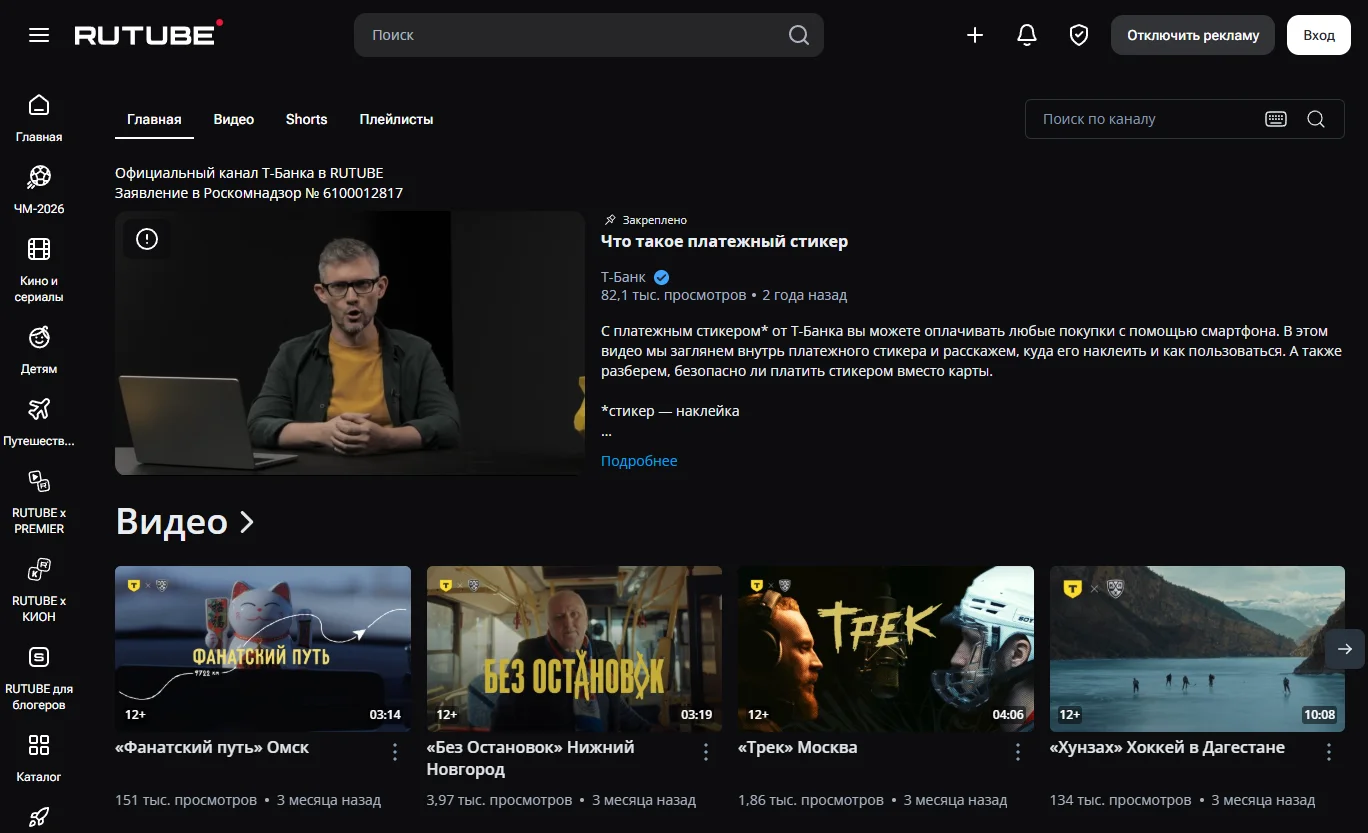
Task: Click the verified badge next to Т-Банк
Action: coord(662,277)
